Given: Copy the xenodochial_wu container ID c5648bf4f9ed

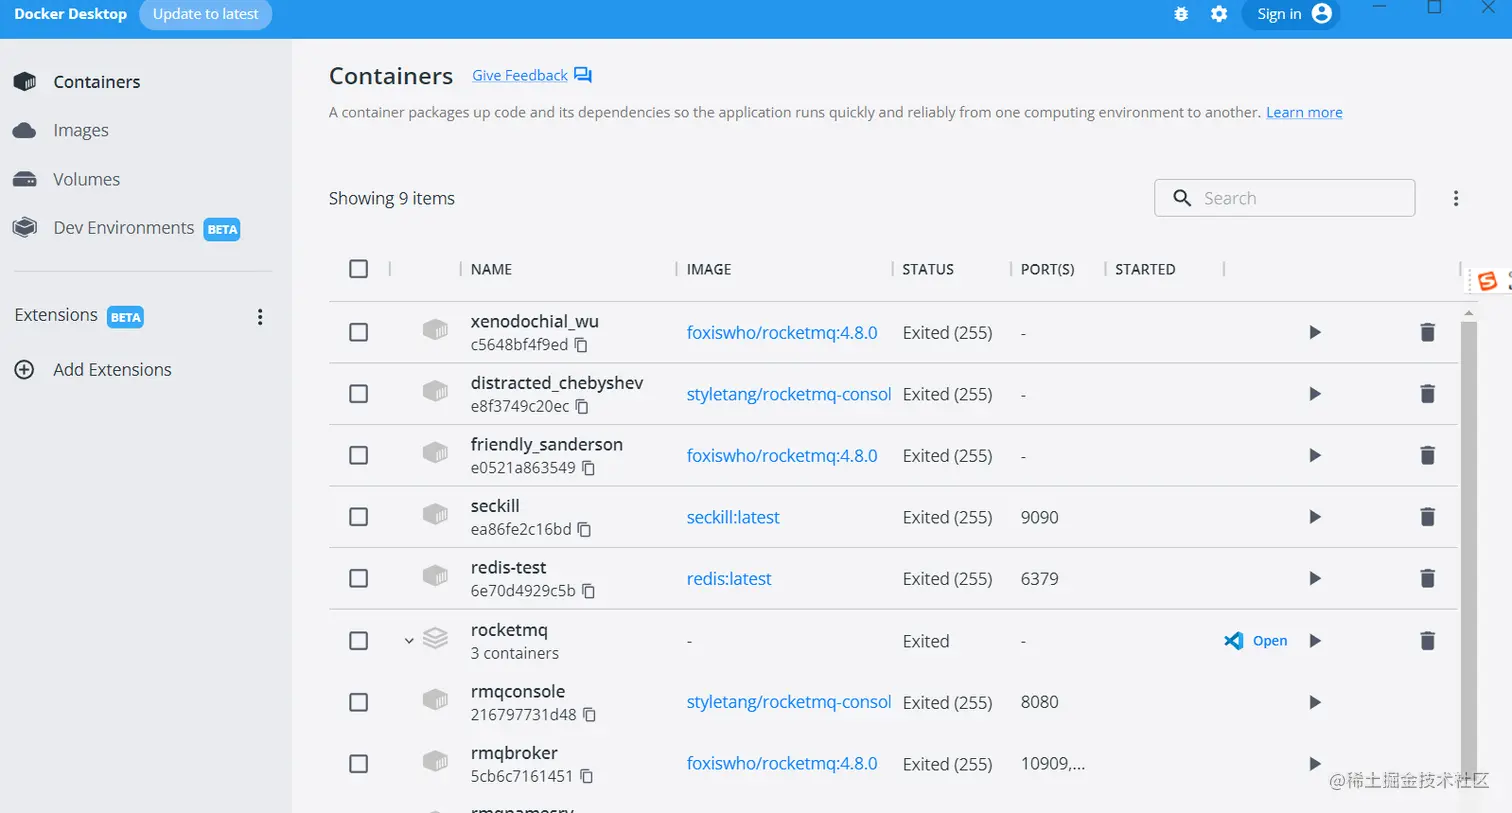Looking at the screenshot, I should click(x=581, y=345).
